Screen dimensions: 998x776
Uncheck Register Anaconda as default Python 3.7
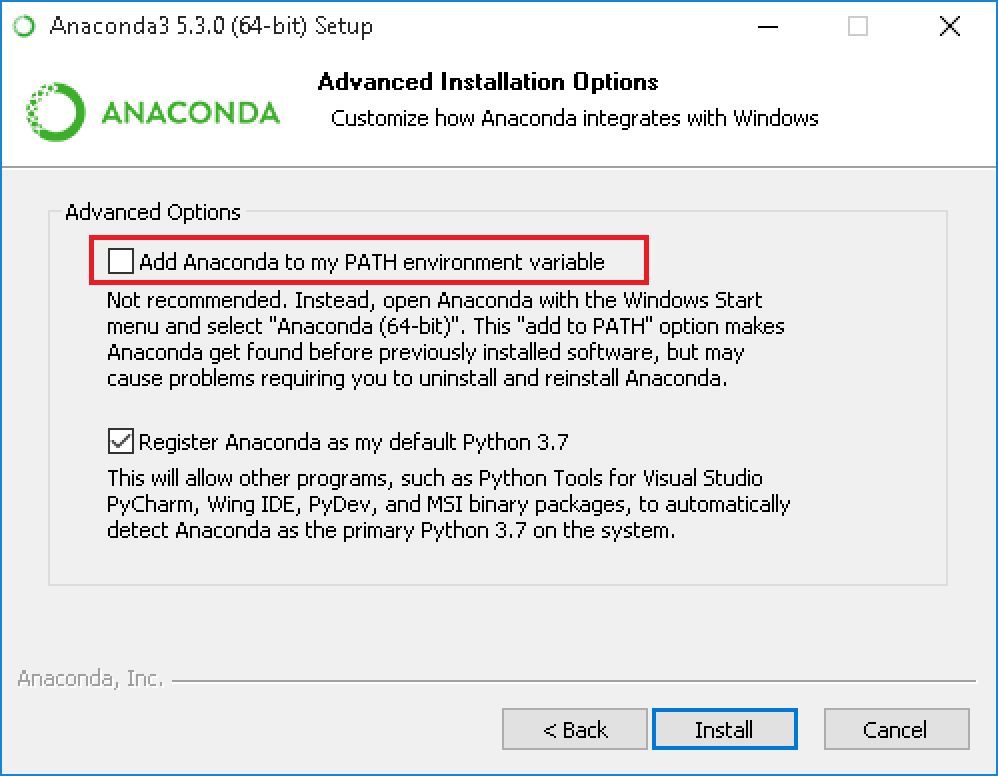click(120, 441)
